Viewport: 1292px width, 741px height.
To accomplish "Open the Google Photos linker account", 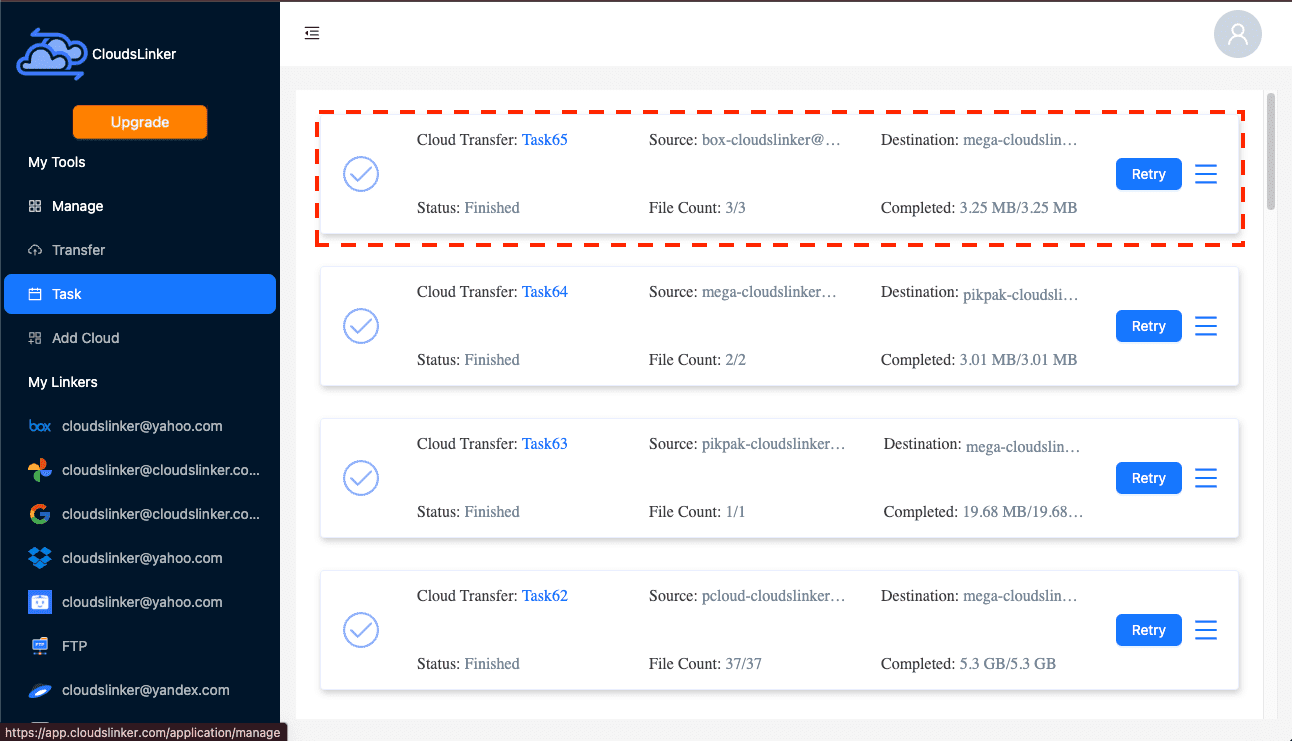I will (x=139, y=470).
